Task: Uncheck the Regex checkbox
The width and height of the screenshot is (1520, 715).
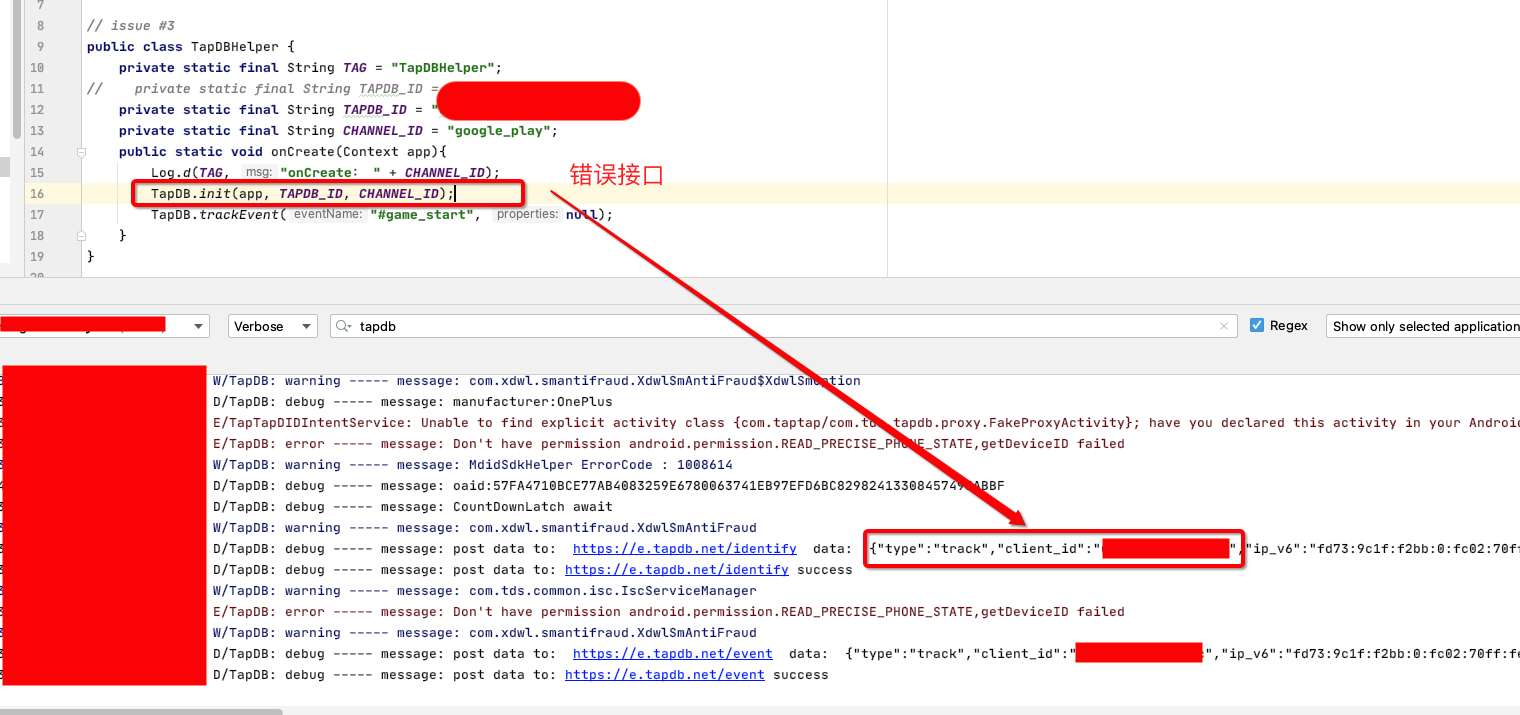Action: (x=1257, y=324)
